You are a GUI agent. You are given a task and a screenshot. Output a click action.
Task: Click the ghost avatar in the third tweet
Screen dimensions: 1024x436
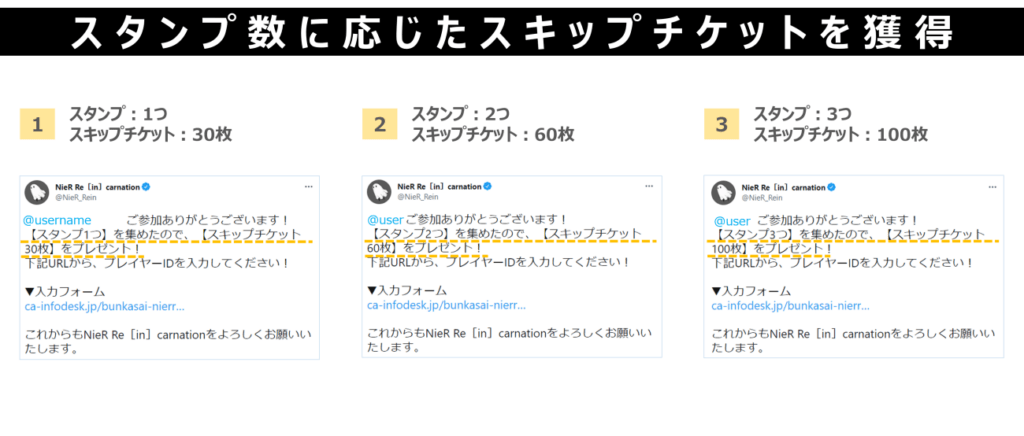723,192
